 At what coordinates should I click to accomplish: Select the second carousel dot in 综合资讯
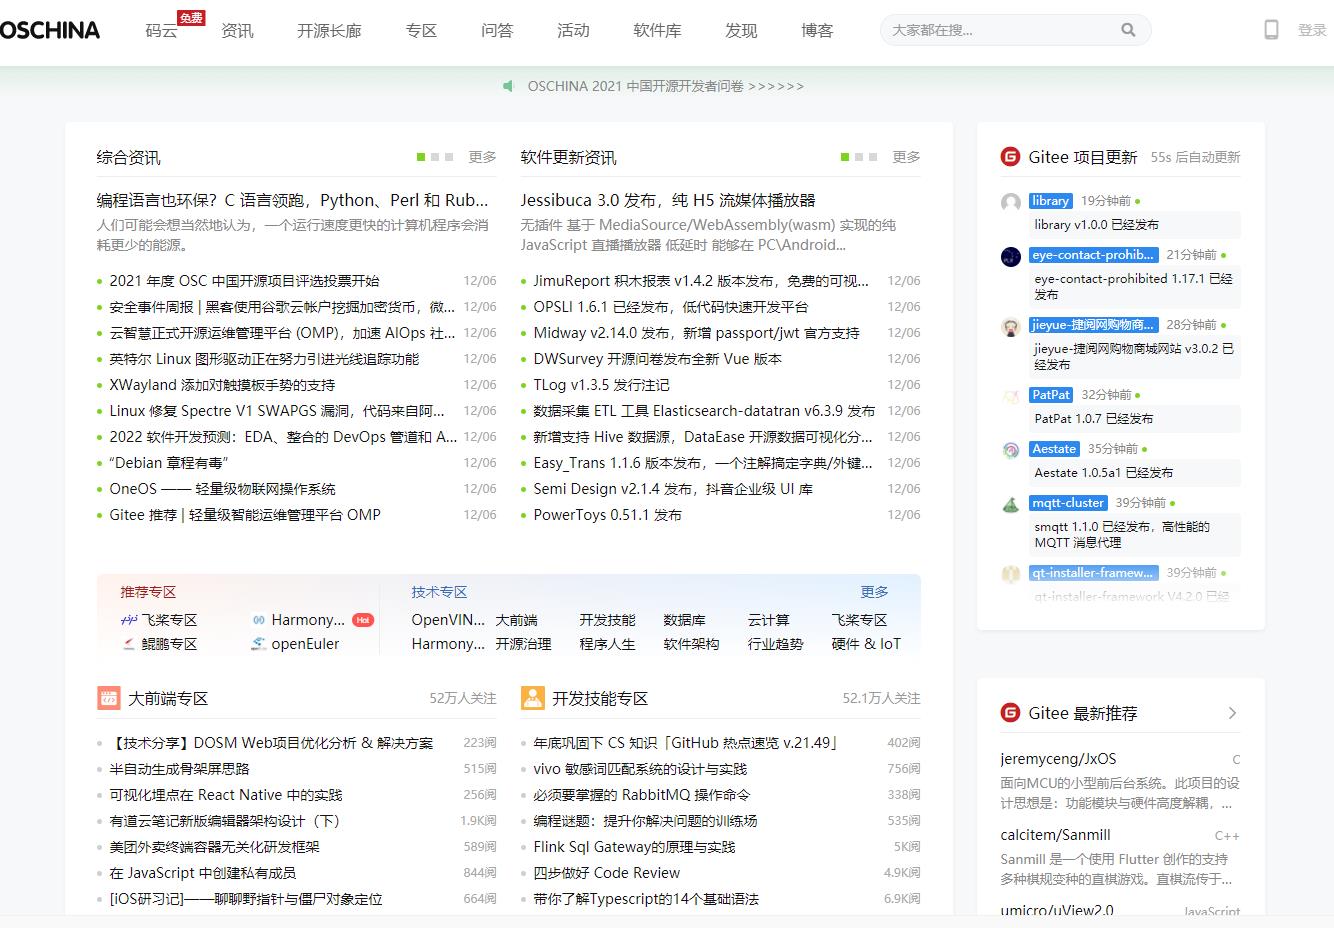click(x=435, y=157)
